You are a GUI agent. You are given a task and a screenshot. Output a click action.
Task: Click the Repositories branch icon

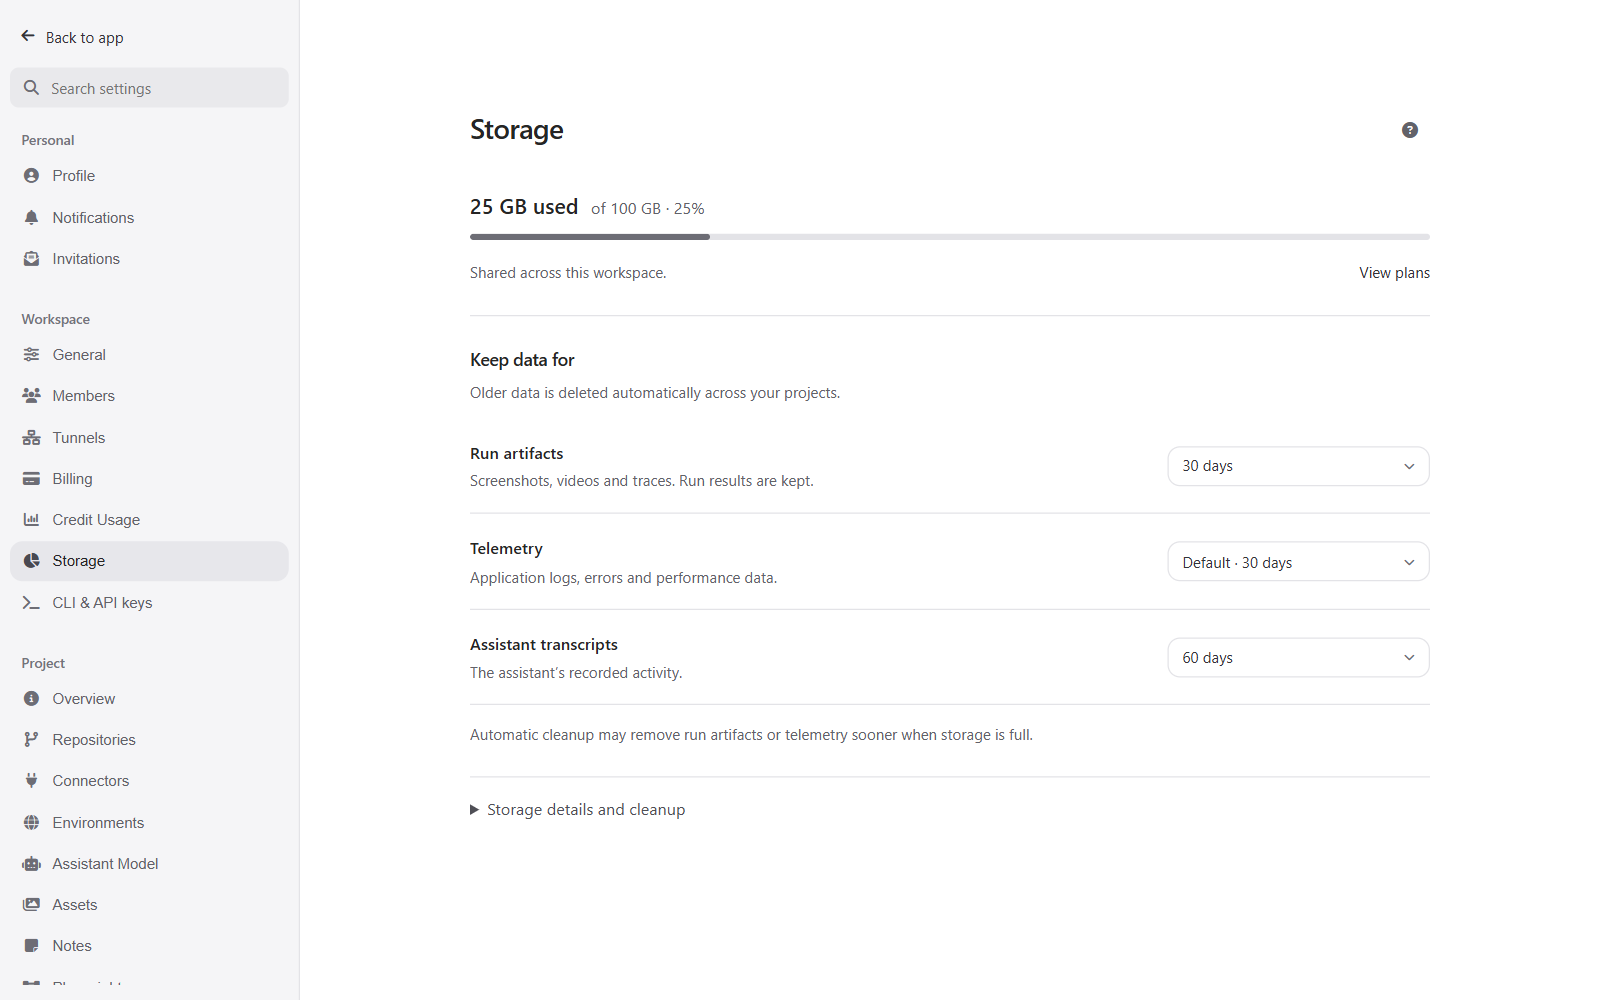(32, 739)
